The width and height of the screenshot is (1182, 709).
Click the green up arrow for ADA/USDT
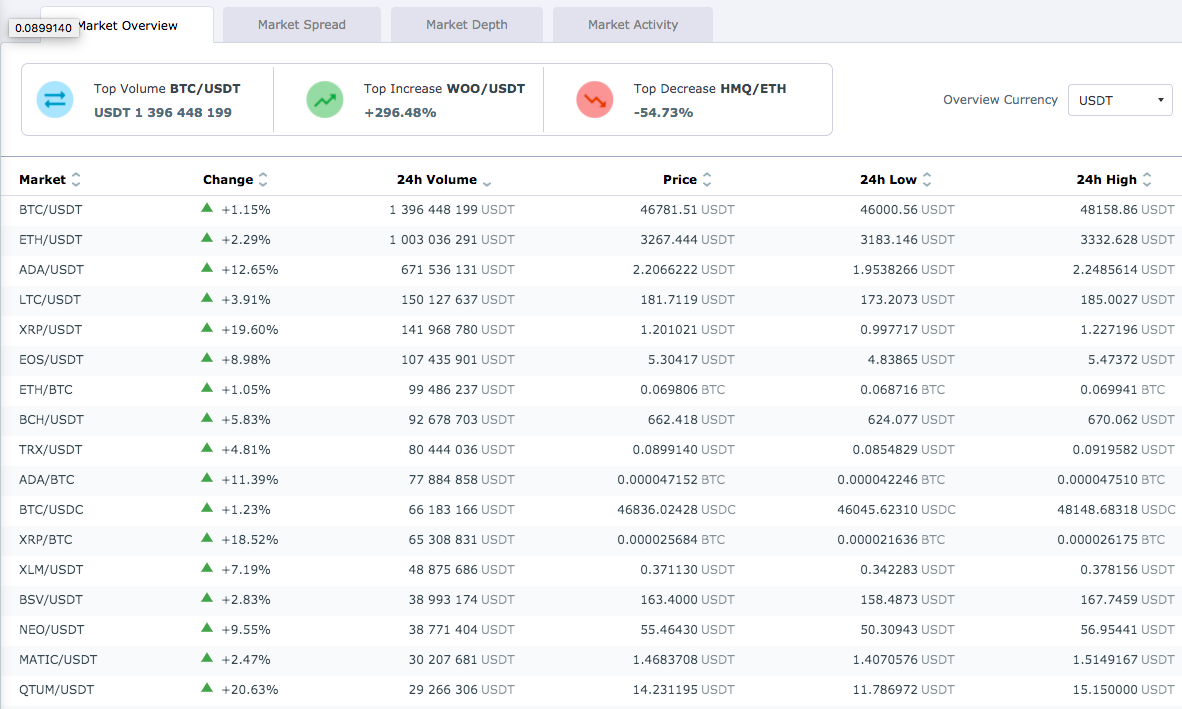tap(207, 267)
